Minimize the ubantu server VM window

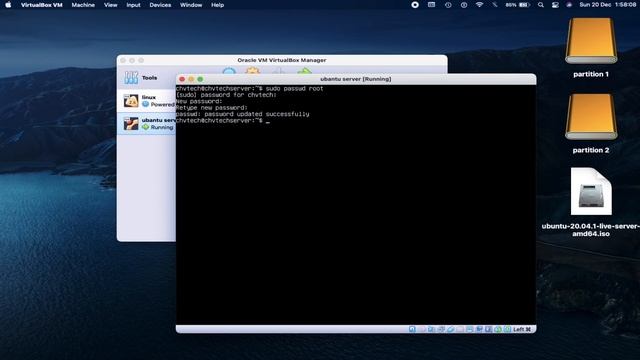pos(191,79)
